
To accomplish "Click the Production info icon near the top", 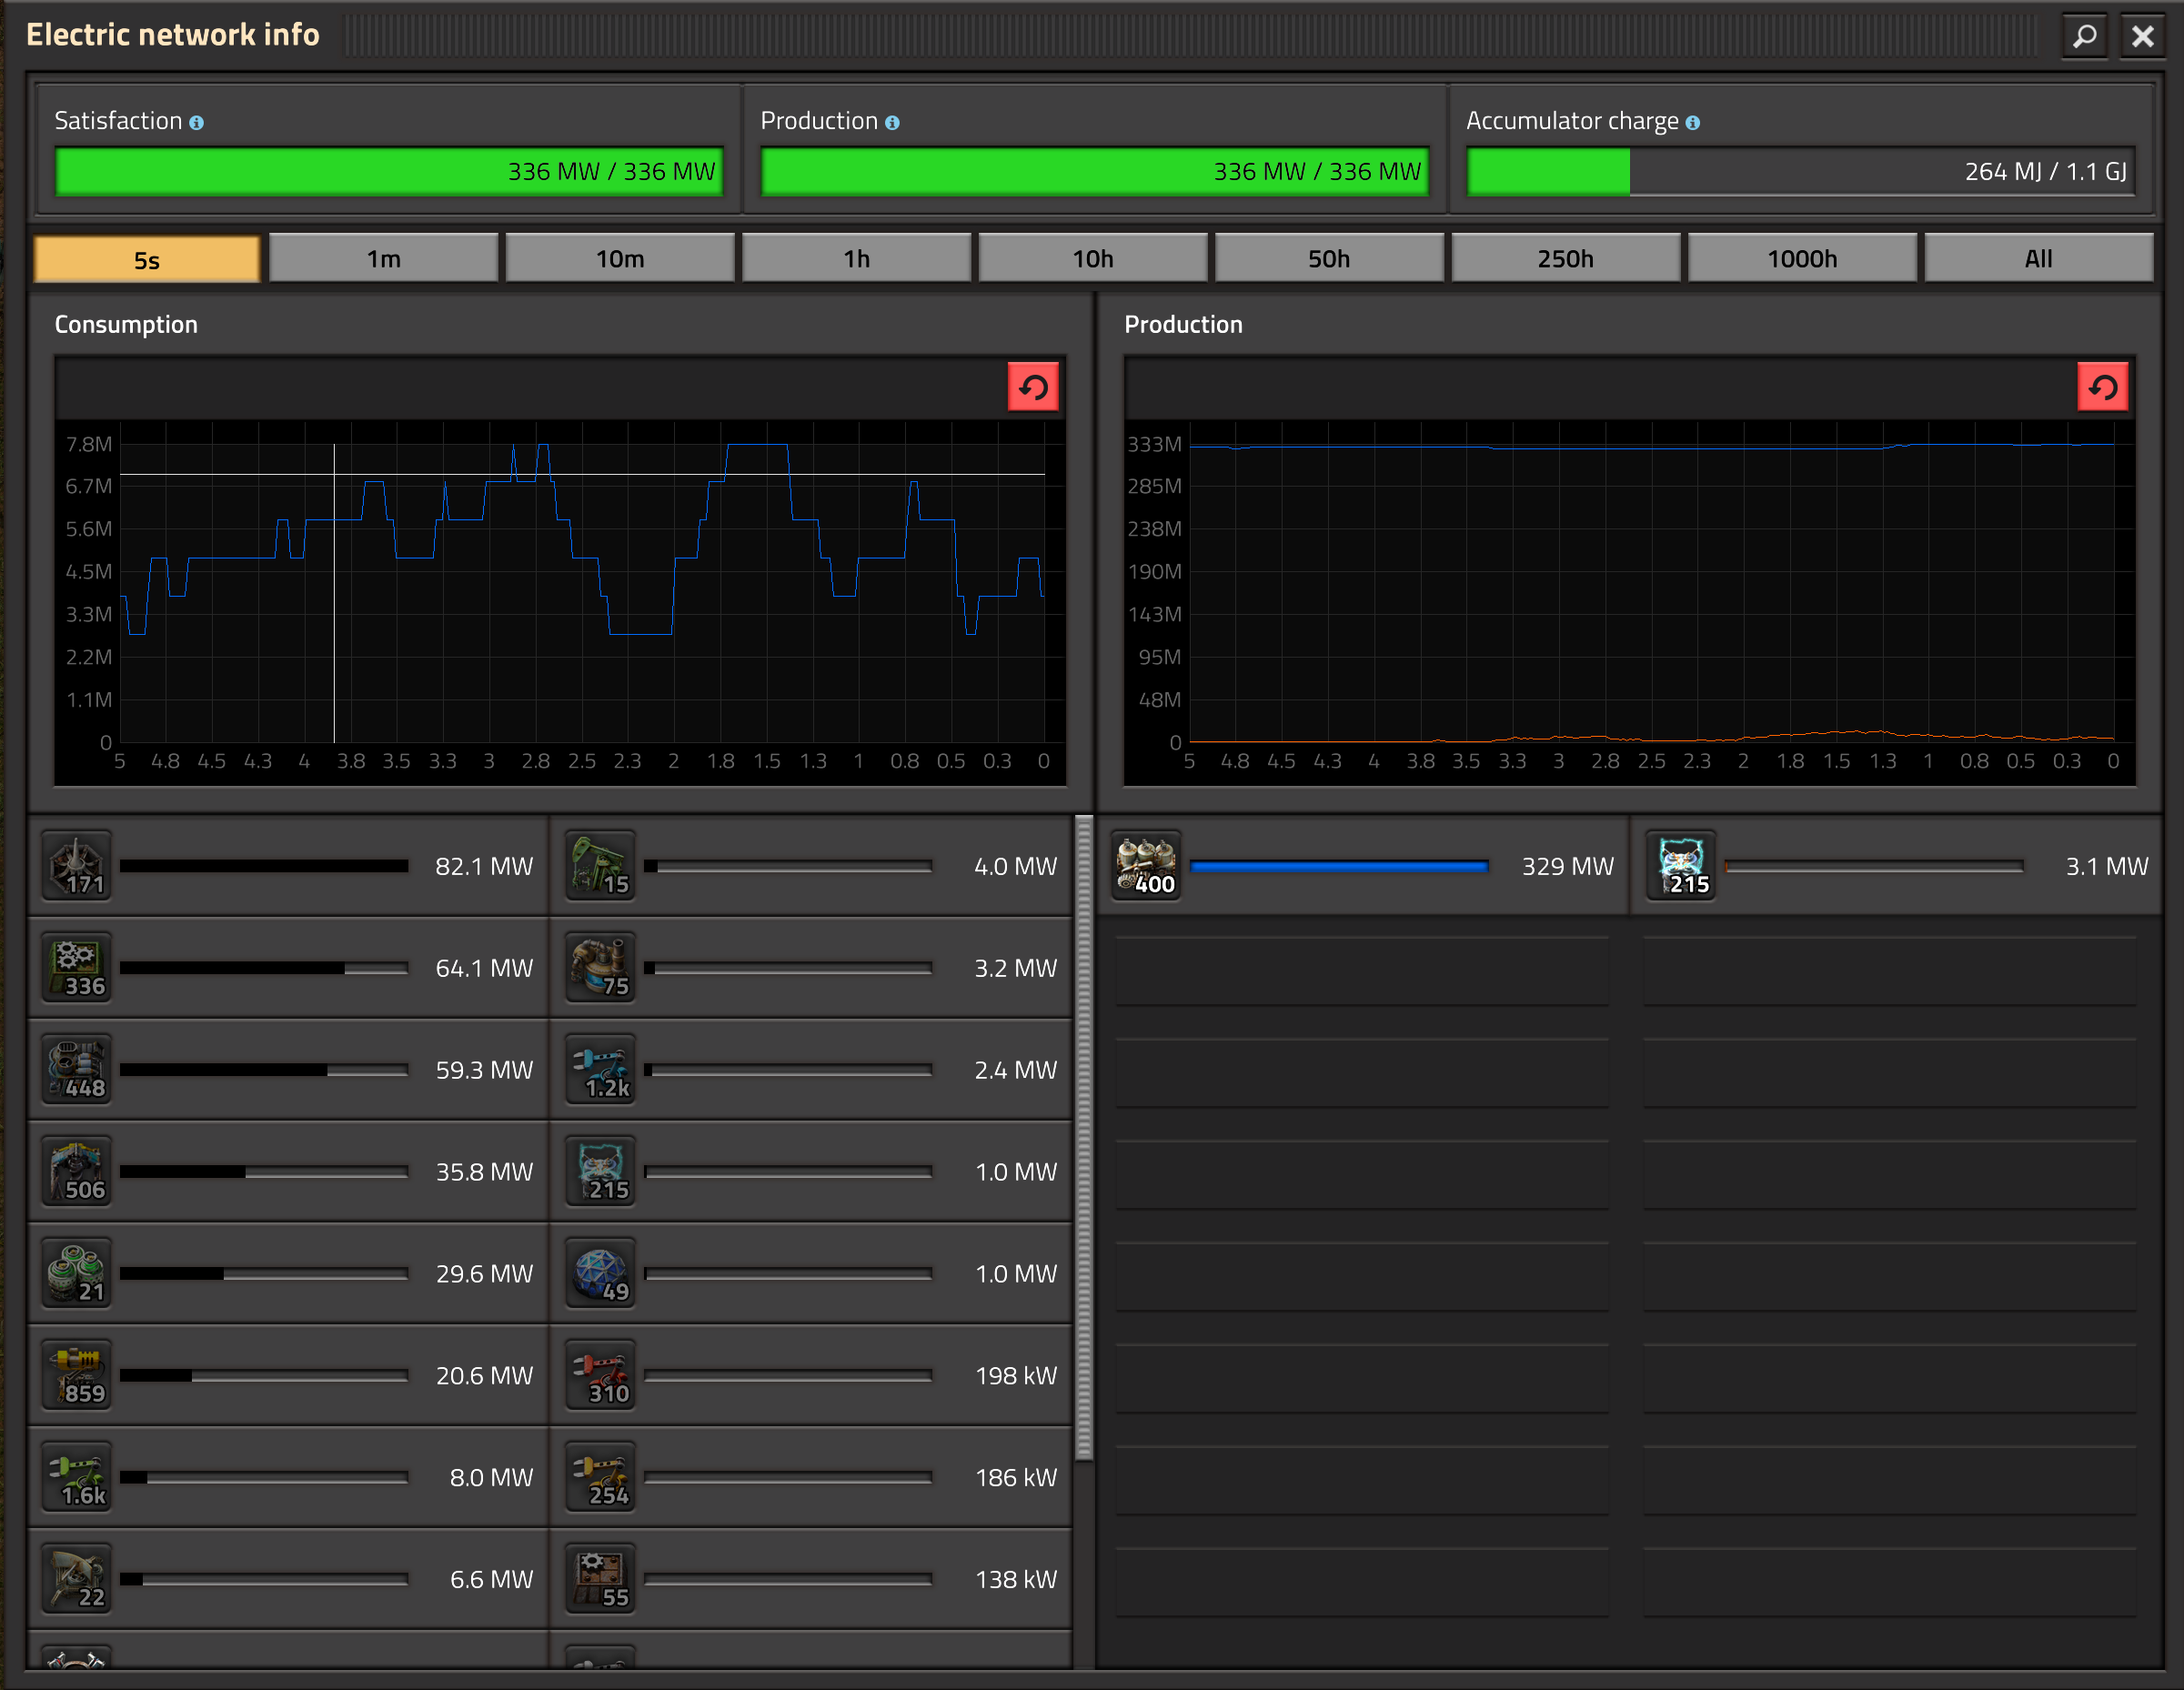I will point(892,122).
